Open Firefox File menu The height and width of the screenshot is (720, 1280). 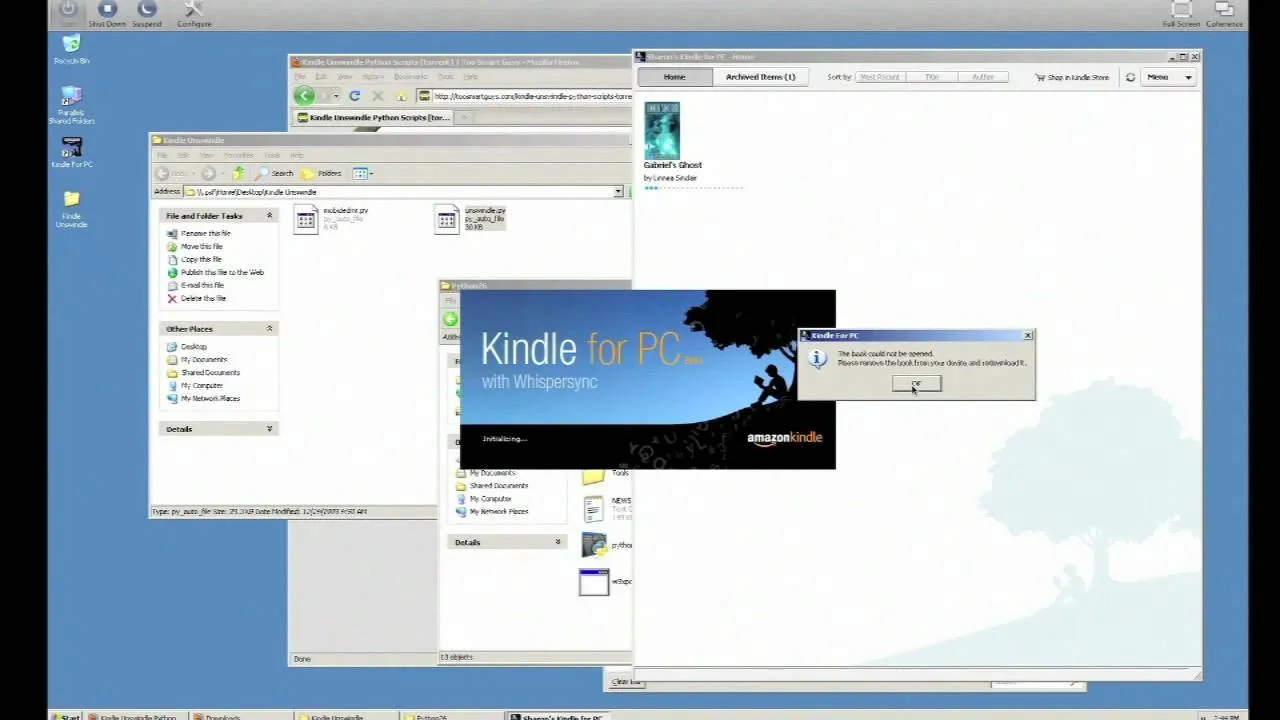click(299, 77)
